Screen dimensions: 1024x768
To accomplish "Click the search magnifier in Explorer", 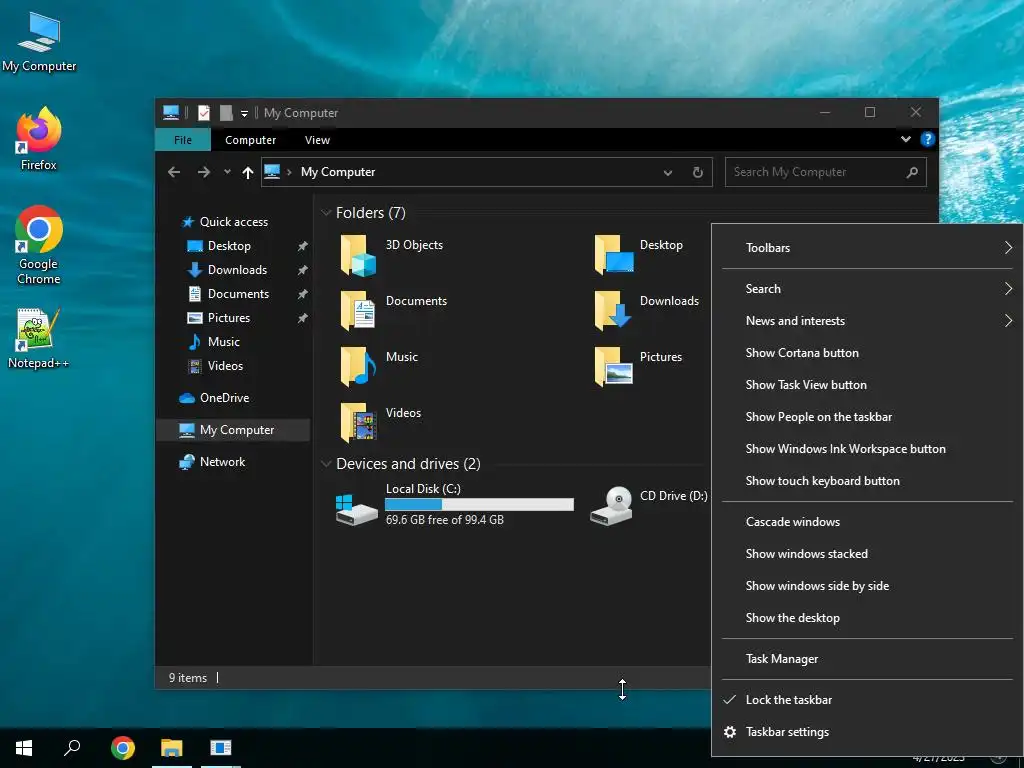I will (912, 172).
